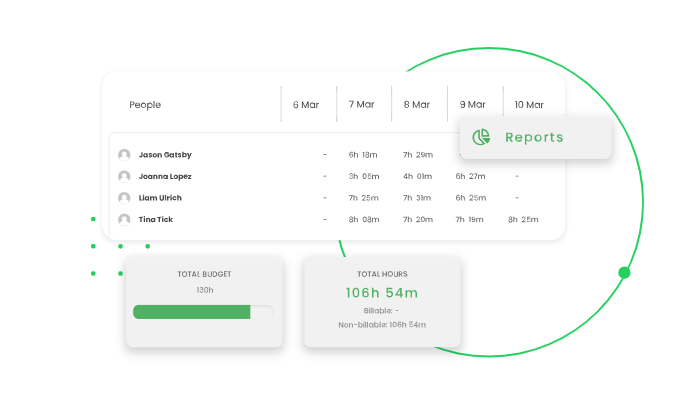
Task: Click the 10 Mar column header
Action: pyautogui.click(x=529, y=105)
